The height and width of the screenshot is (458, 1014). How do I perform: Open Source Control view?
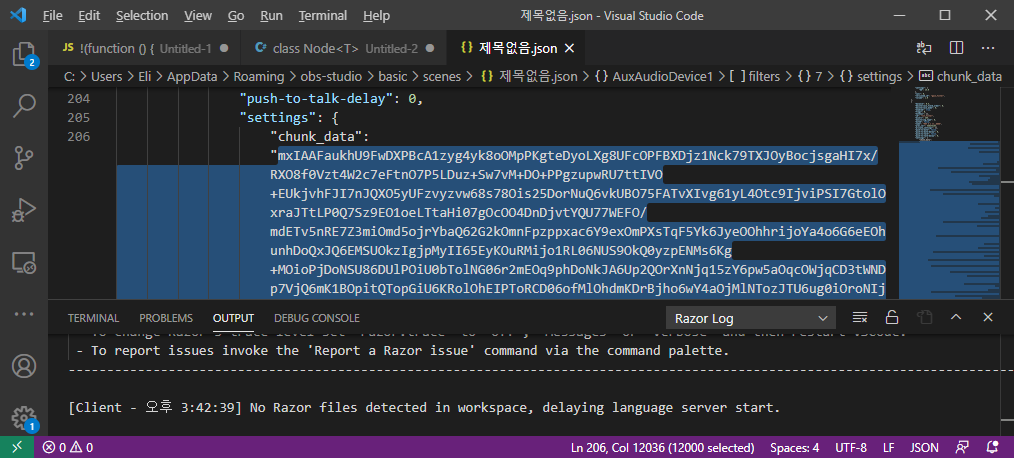pos(24,157)
